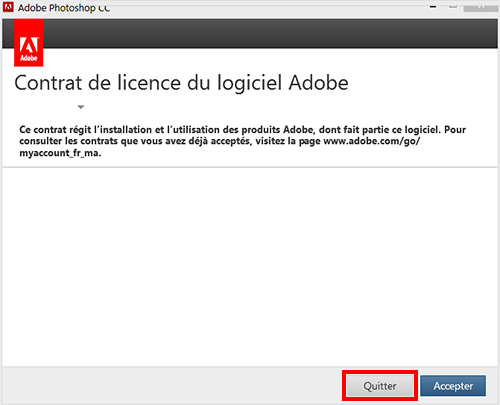500x405 pixels.
Task: Click the 'Adobe Photoshop CC' window title text
Action: (64, 8)
